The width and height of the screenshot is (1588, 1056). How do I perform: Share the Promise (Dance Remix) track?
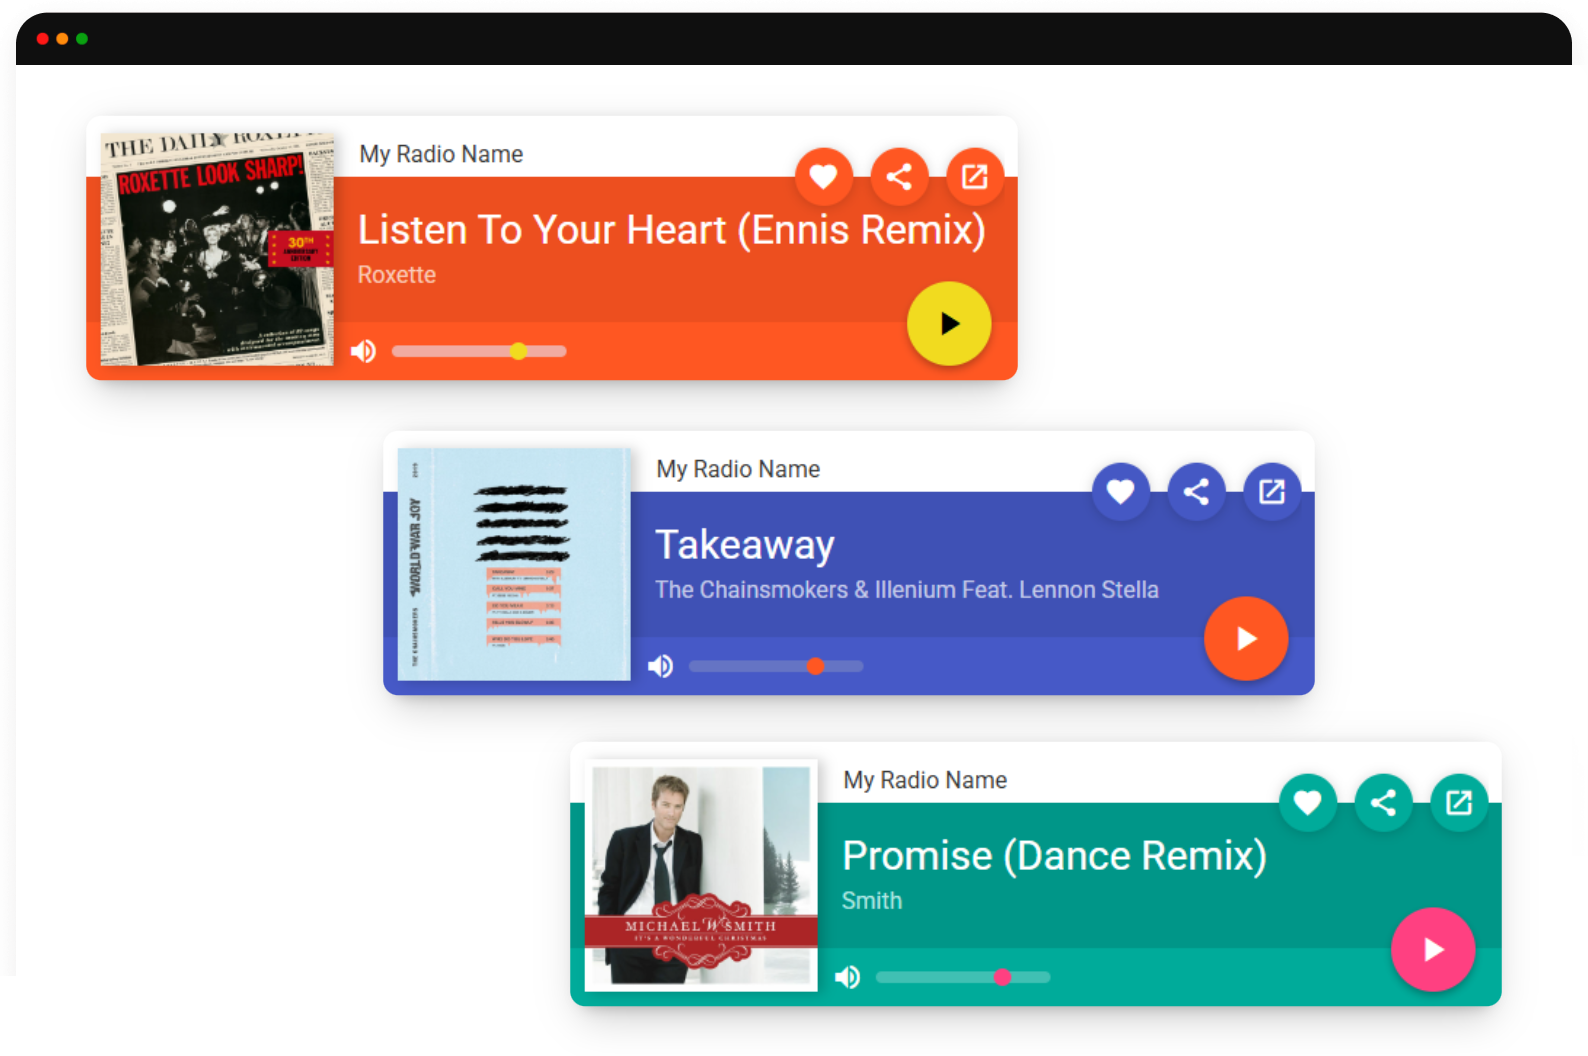(1383, 803)
